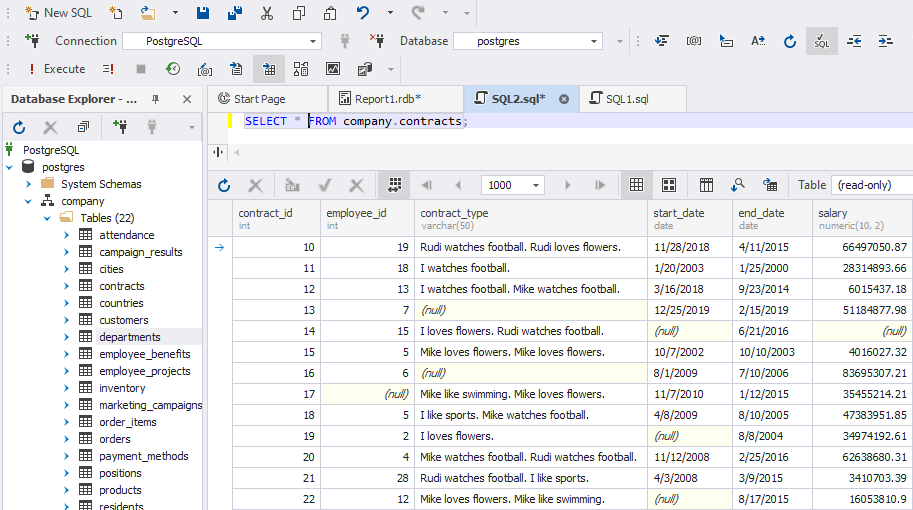Click the Increase indent icon
This screenshot has width=913, height=510.
click(886, 41)
